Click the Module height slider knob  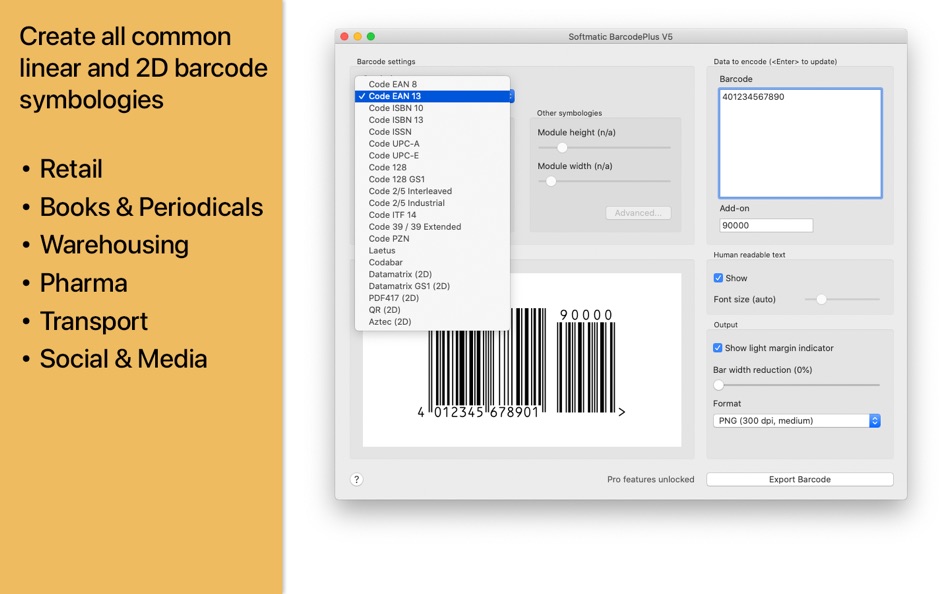[x=562, y=147]
